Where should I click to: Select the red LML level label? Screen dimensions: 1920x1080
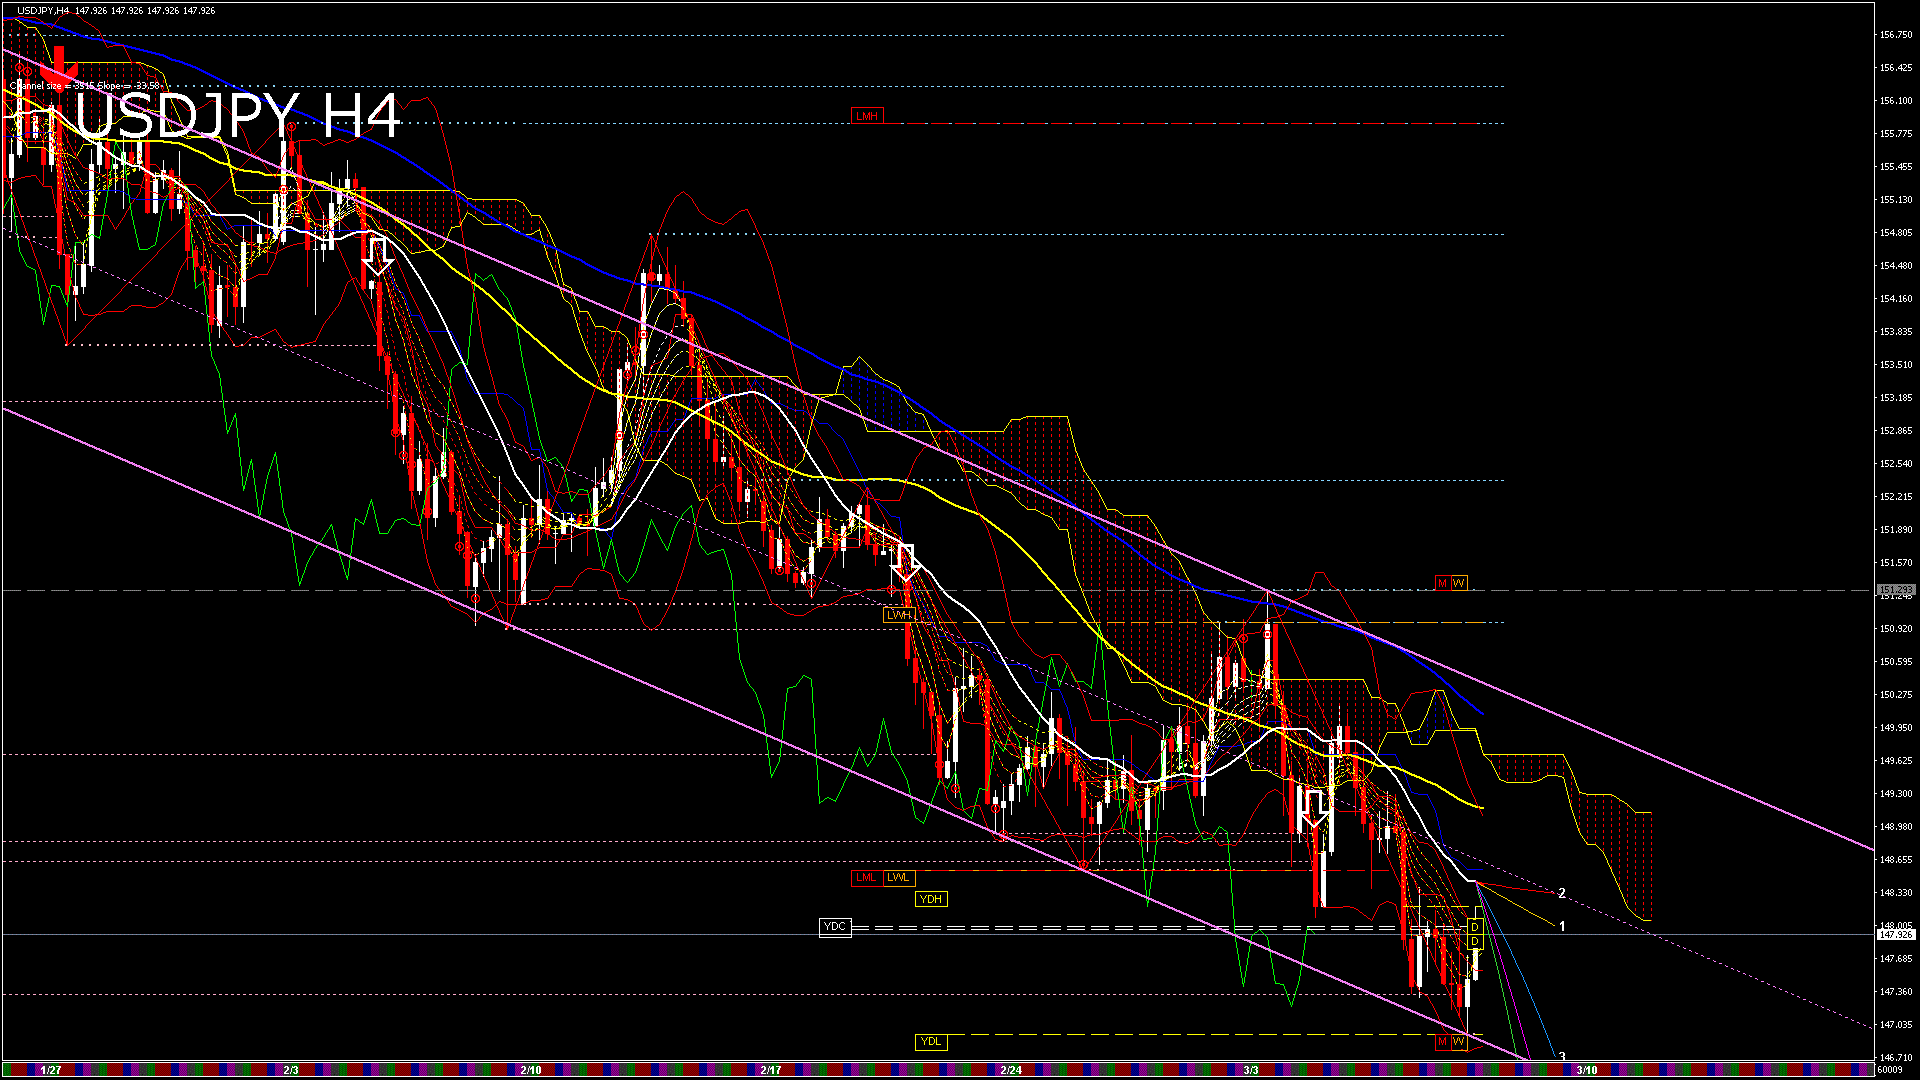[865, 878]
